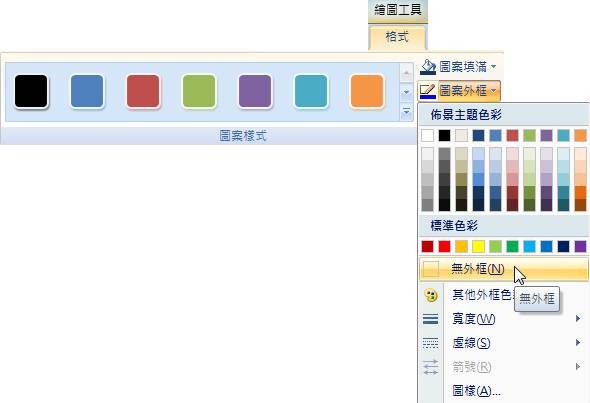Expand the 虛線(S) submenu arrow
The image size is (590, 403).
[578, 342]
